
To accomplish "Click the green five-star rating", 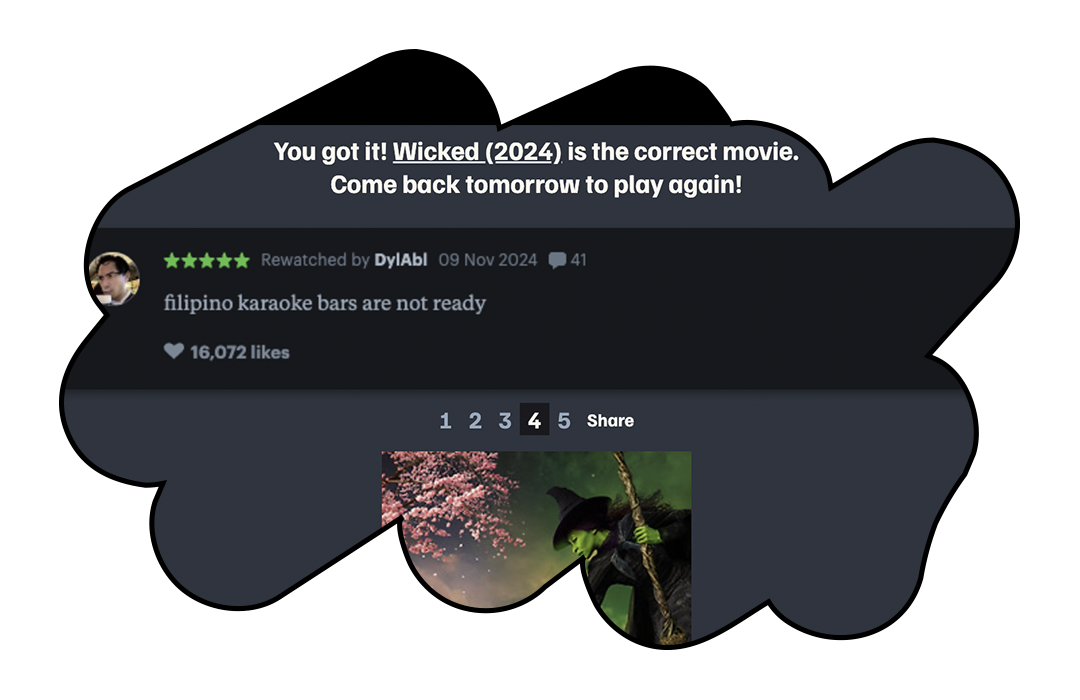I will point(207,260).
